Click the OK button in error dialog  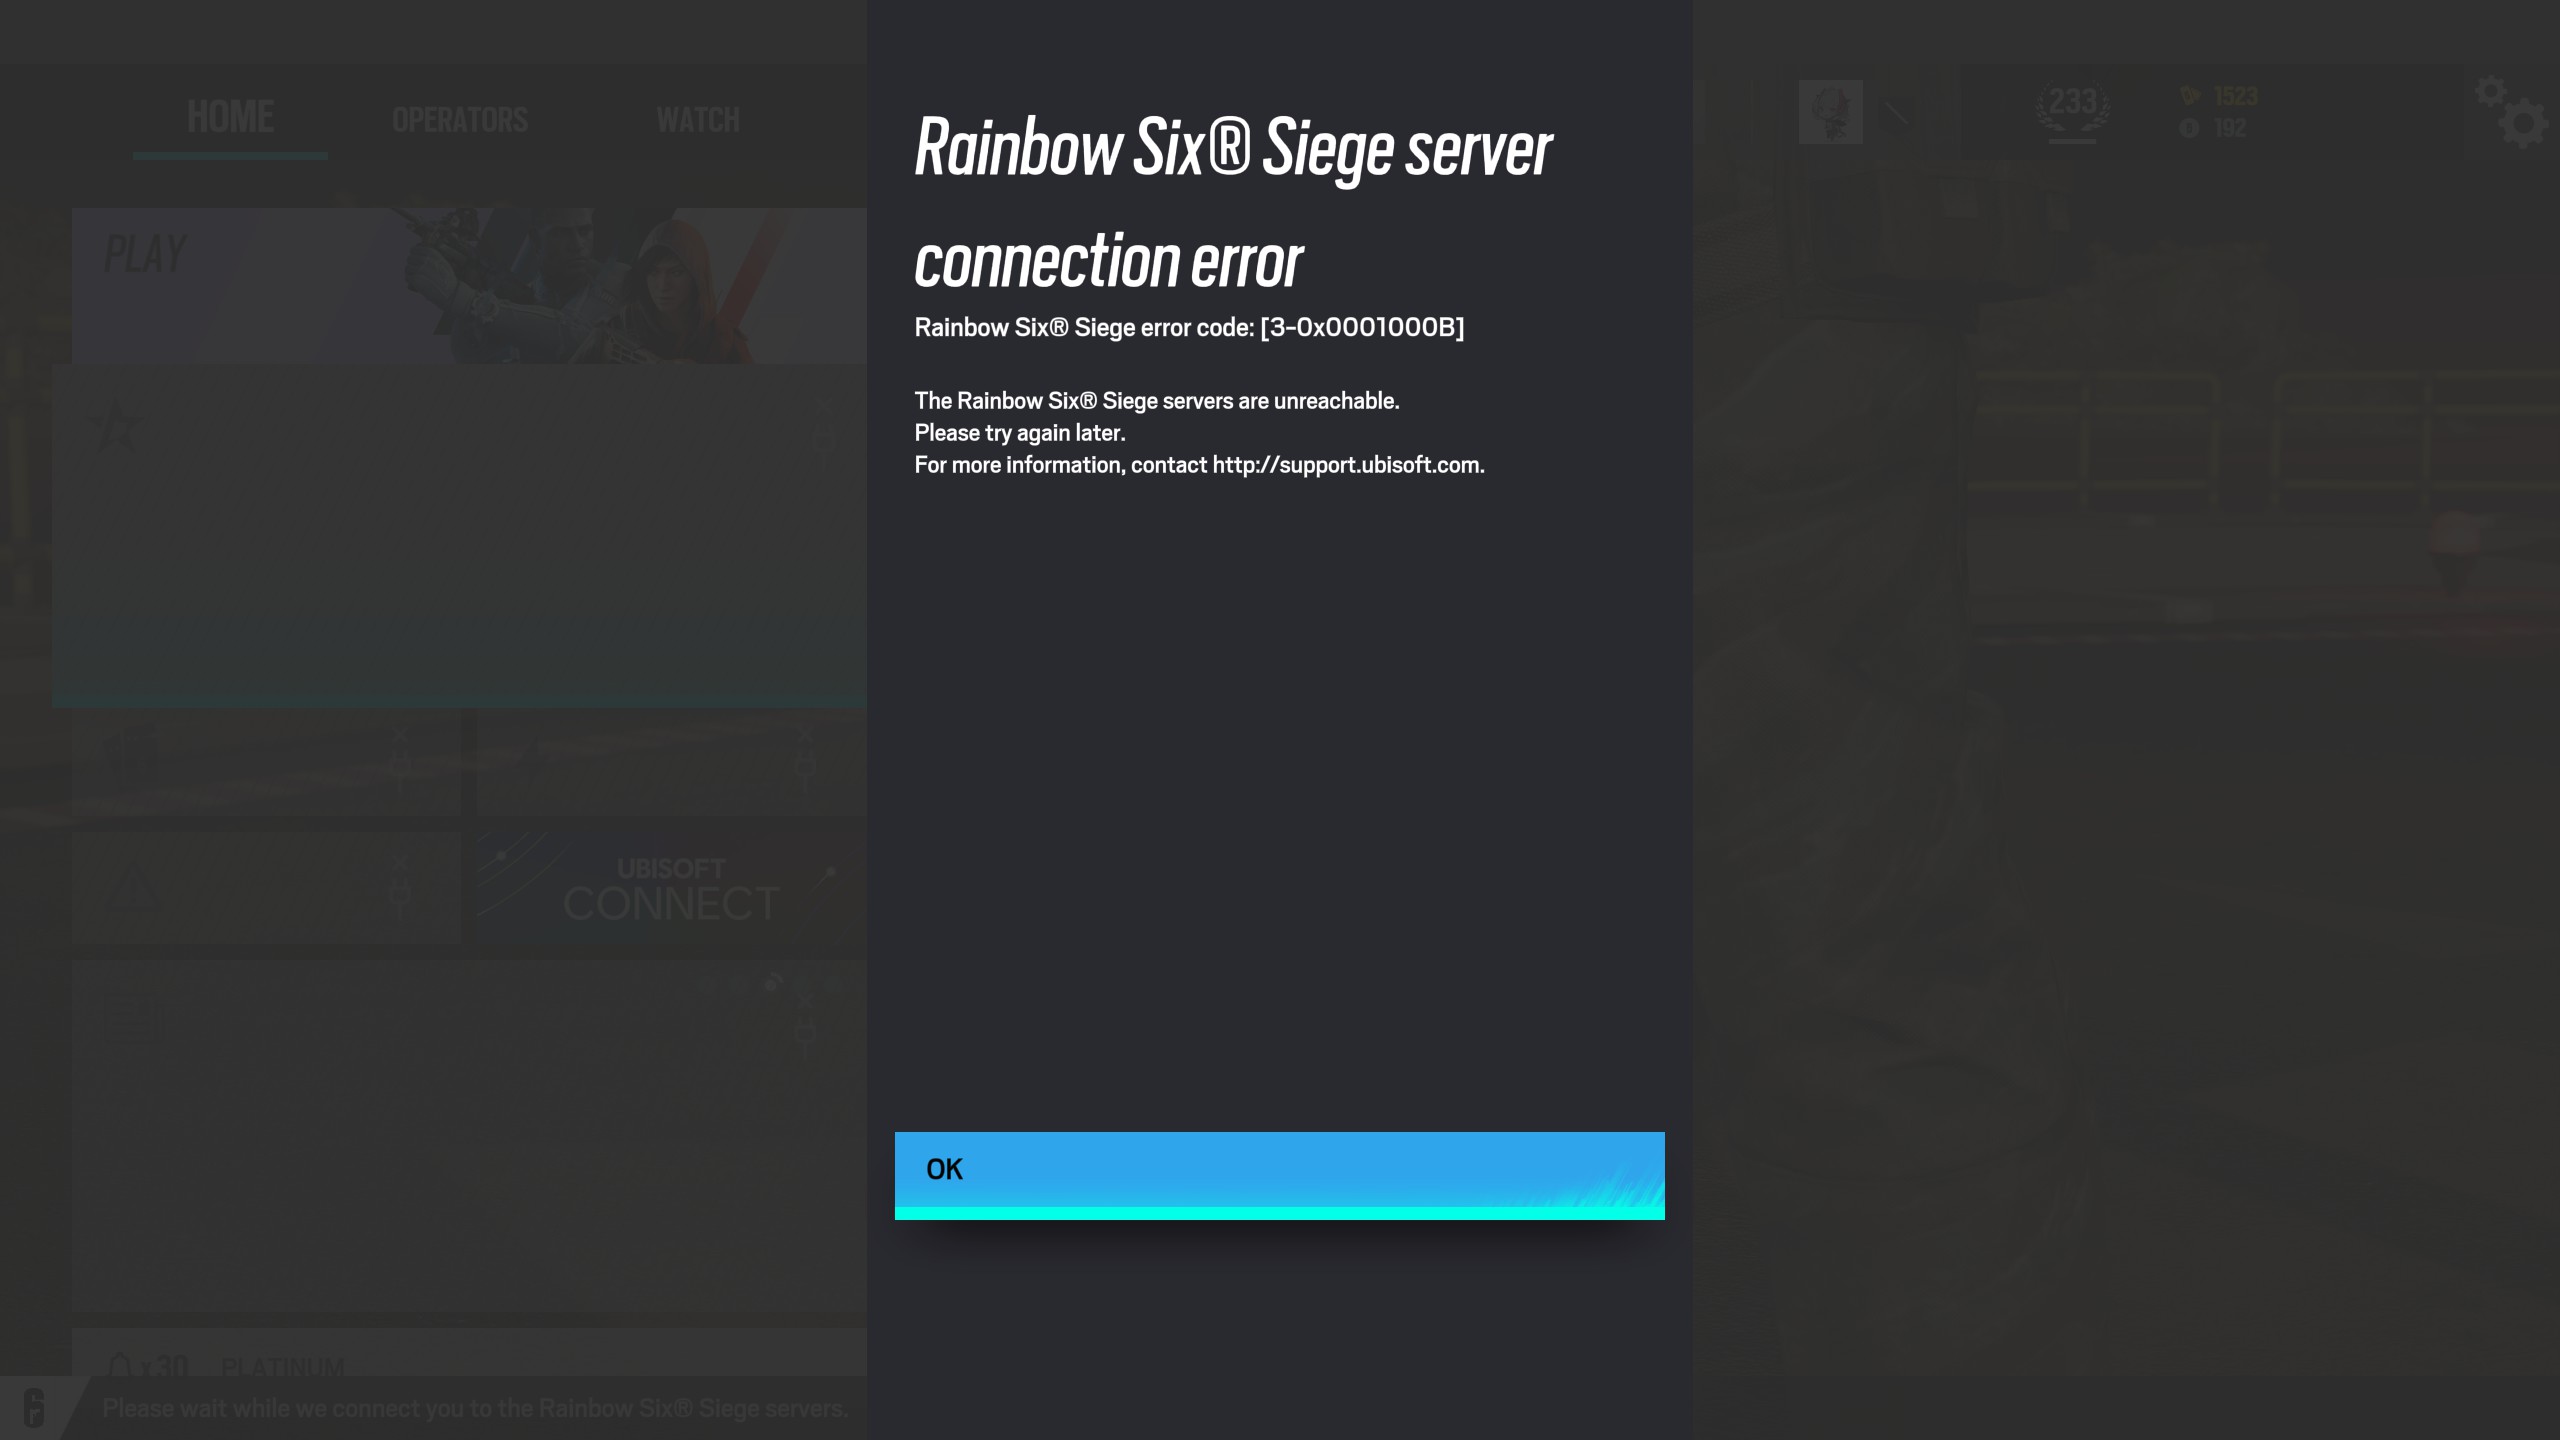click(x=1279, y=1175)
